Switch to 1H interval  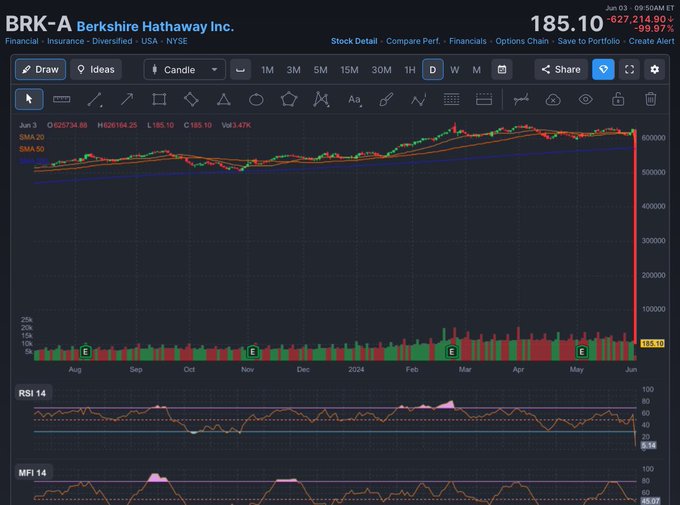point(410,70)
